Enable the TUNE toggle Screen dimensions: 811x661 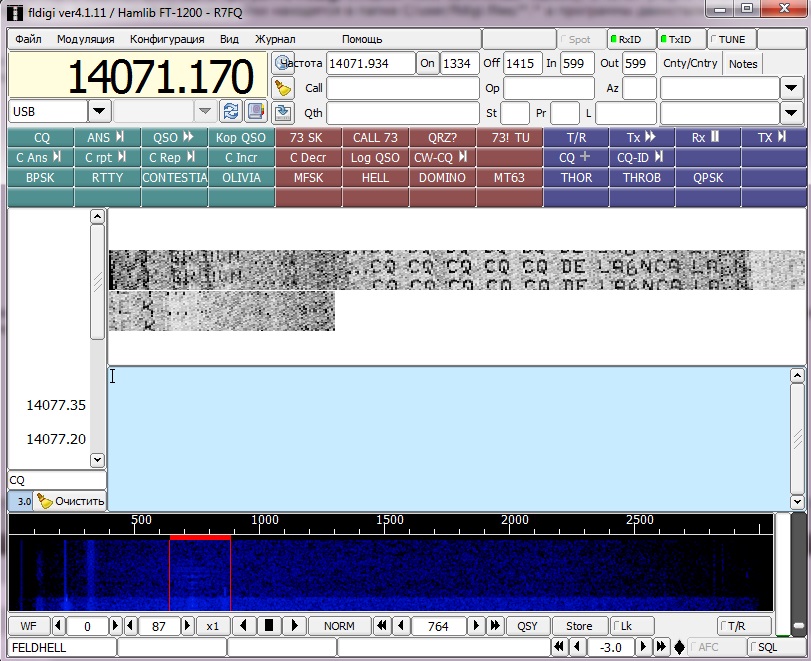click(732, 40)
